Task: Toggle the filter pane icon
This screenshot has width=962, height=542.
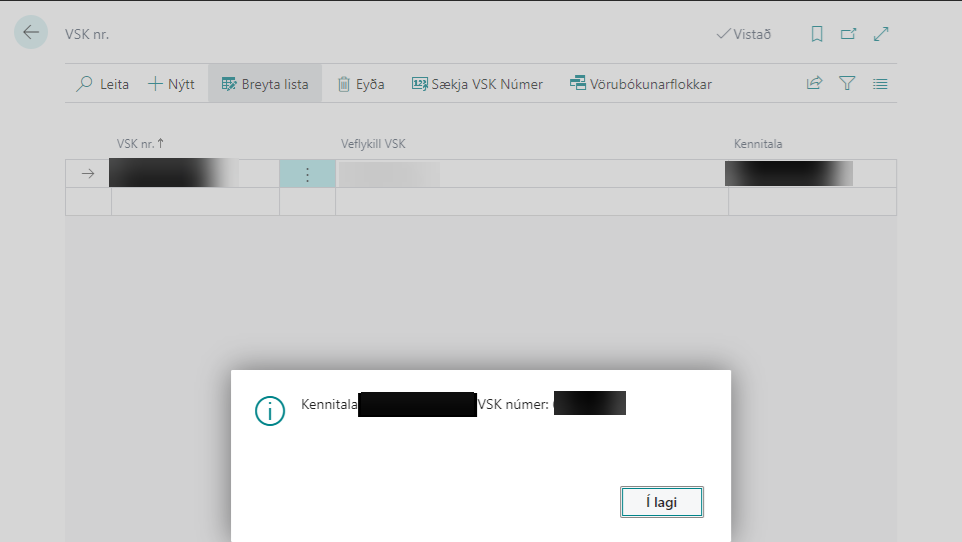Action: [847, 84]
